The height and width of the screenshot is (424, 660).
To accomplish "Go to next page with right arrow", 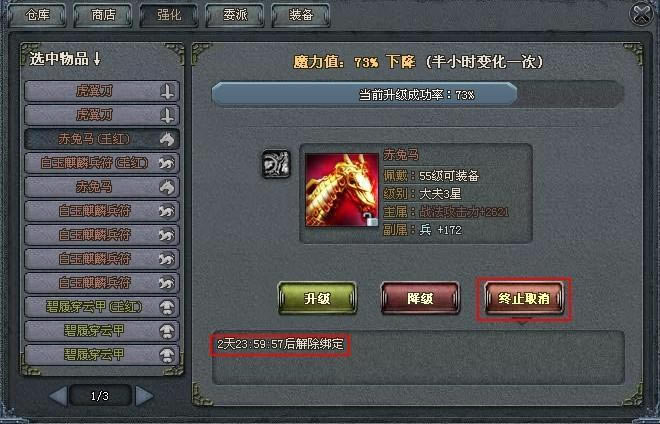I will (144, 396).
